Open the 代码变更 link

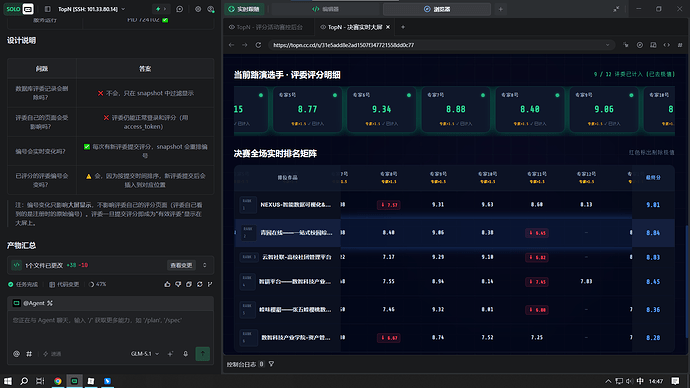point(64,285)
